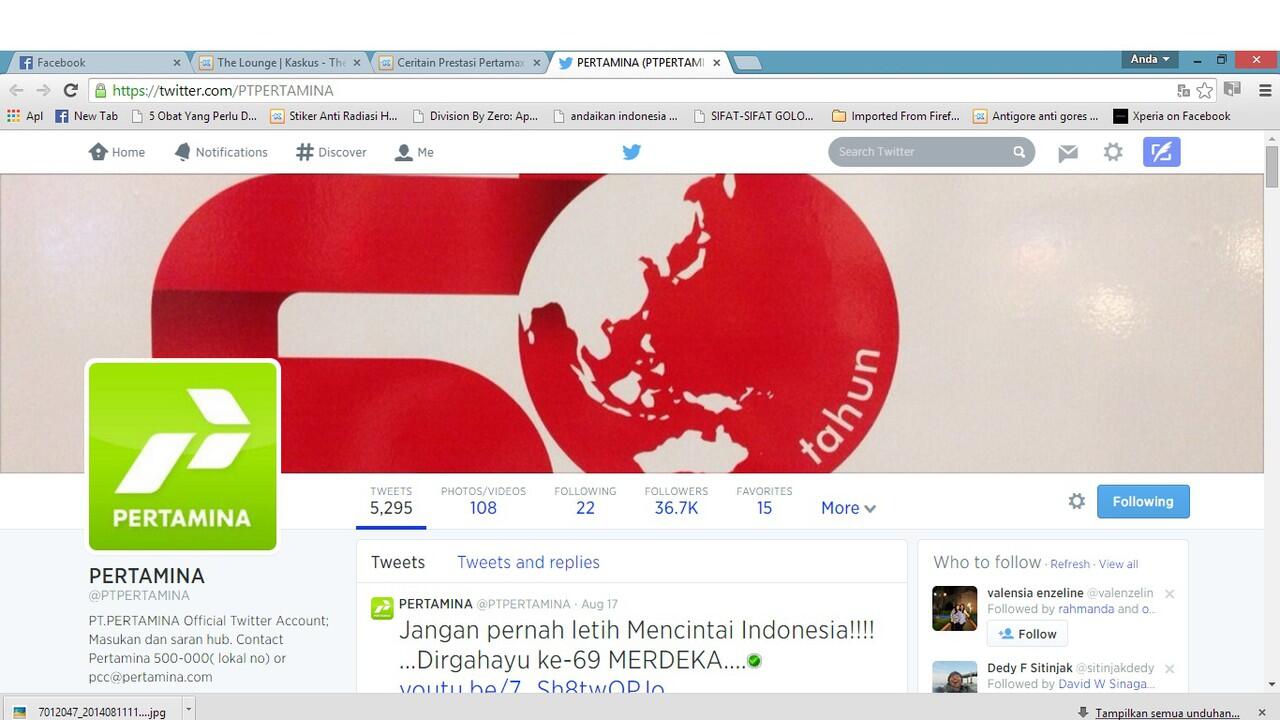The image size is (1280, 720).
Task: Open valensia enzeline avatar
Action: pyautogui.click(x=954, y=608)
